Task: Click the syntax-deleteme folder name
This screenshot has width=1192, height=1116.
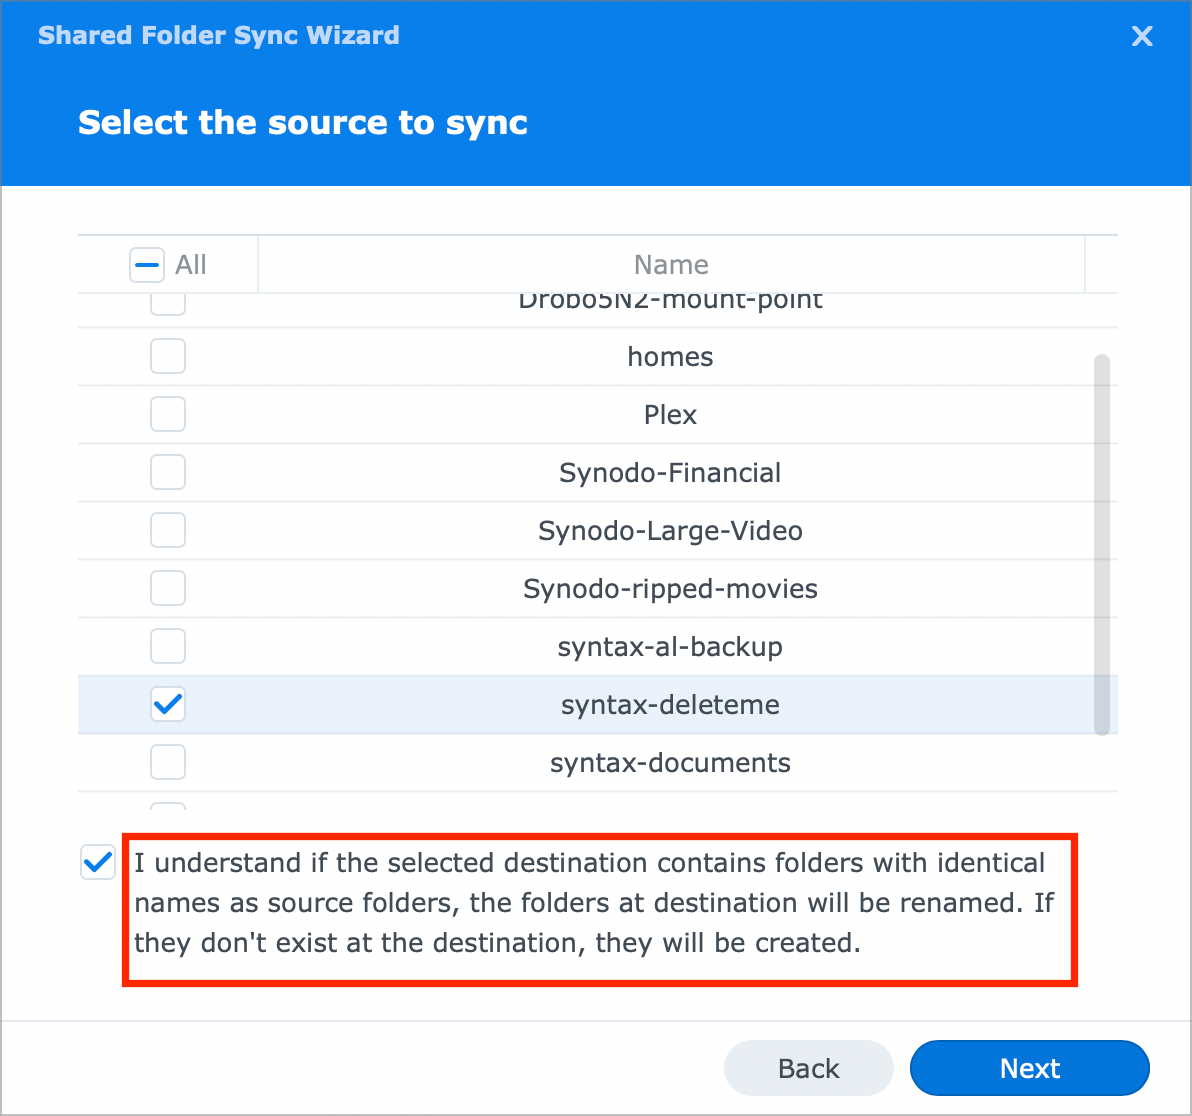Action: tap(670, 705)
